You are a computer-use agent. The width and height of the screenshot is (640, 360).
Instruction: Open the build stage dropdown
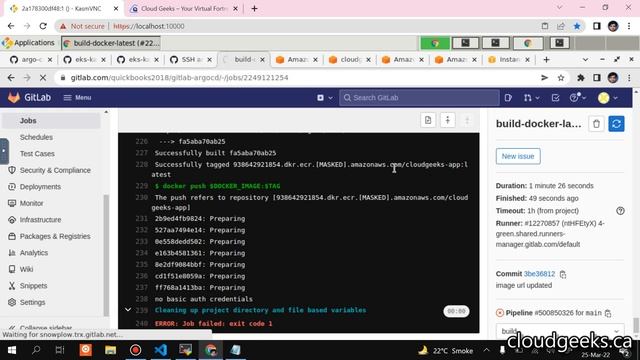pos(560,331)
